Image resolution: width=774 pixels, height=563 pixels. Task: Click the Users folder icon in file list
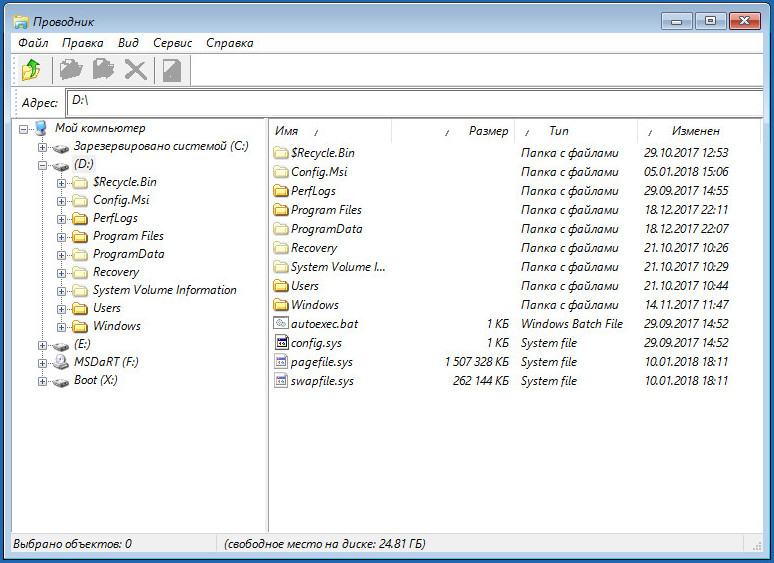(281, 286)
